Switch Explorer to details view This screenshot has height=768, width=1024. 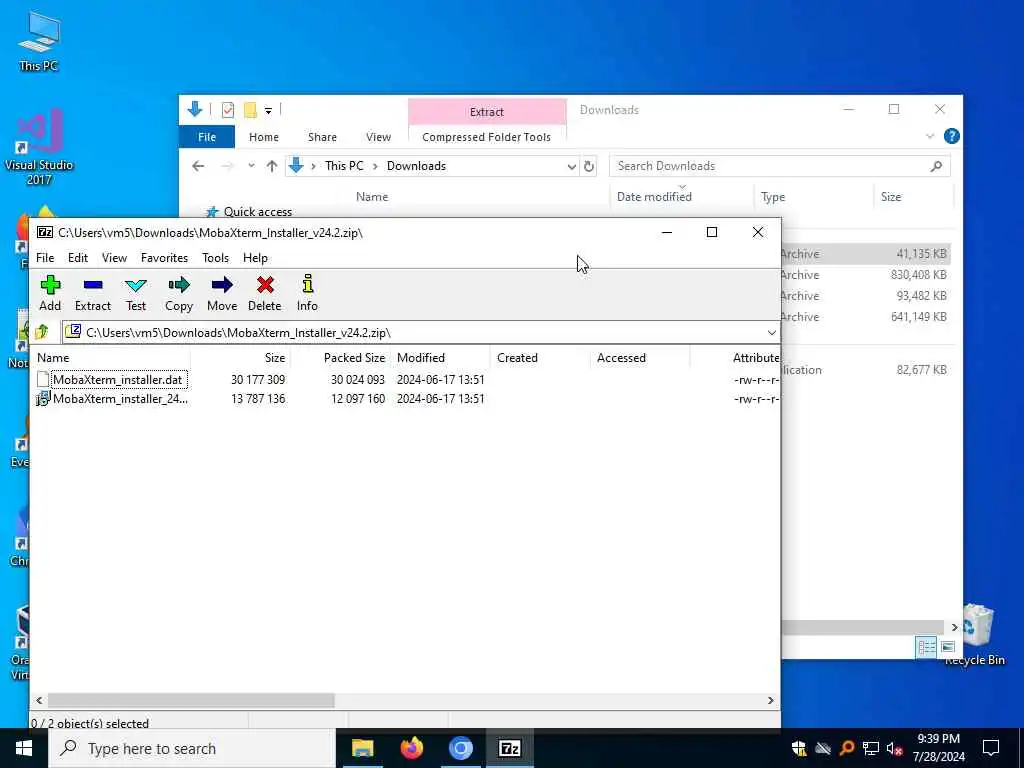click(x=926, y=647)
